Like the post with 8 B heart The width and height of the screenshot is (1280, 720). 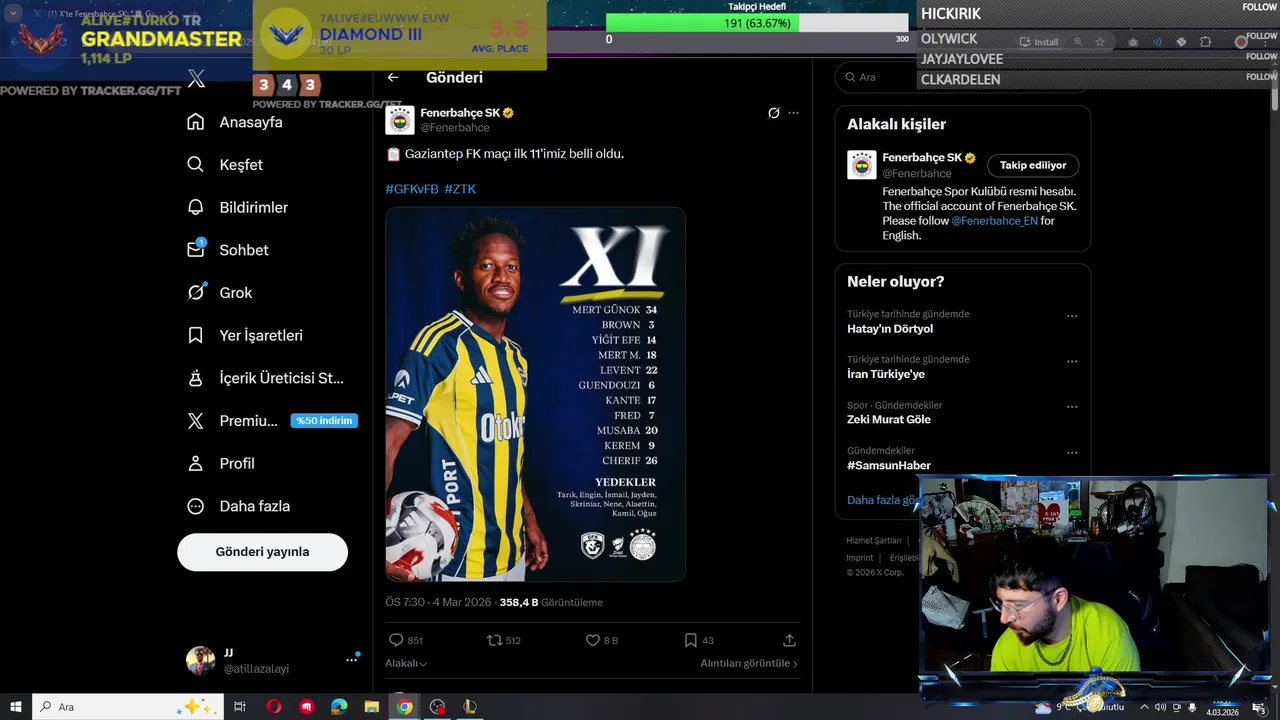pyautogui.click(x=592, y=640)
